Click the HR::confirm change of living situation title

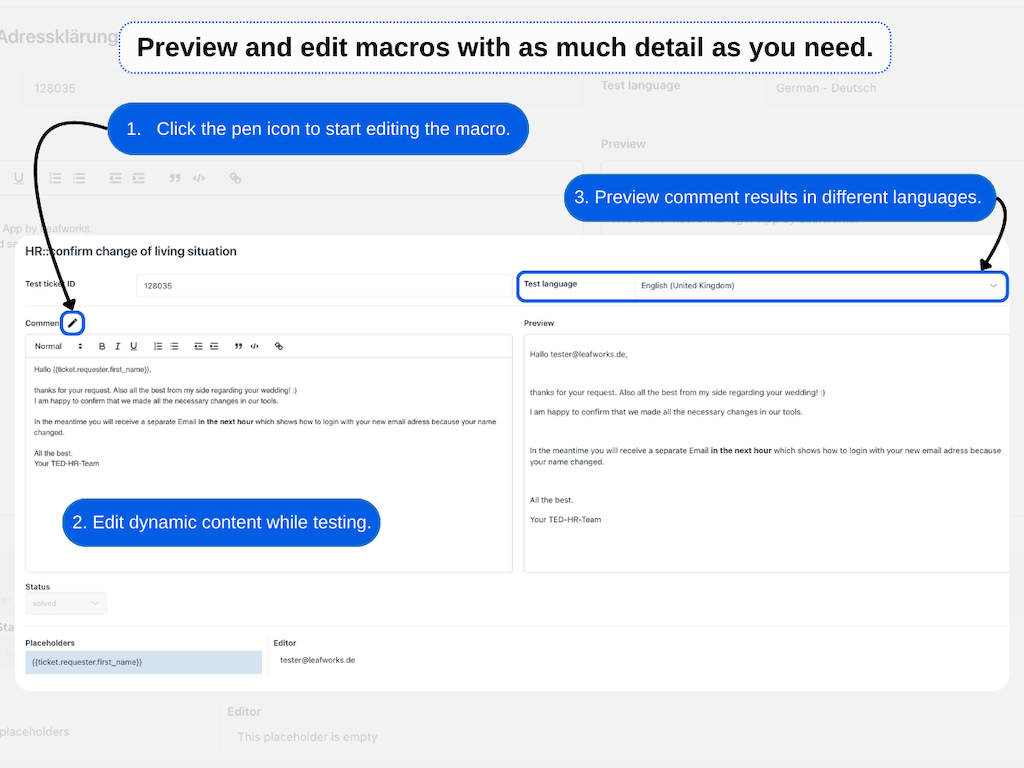[x=131, y=251]
